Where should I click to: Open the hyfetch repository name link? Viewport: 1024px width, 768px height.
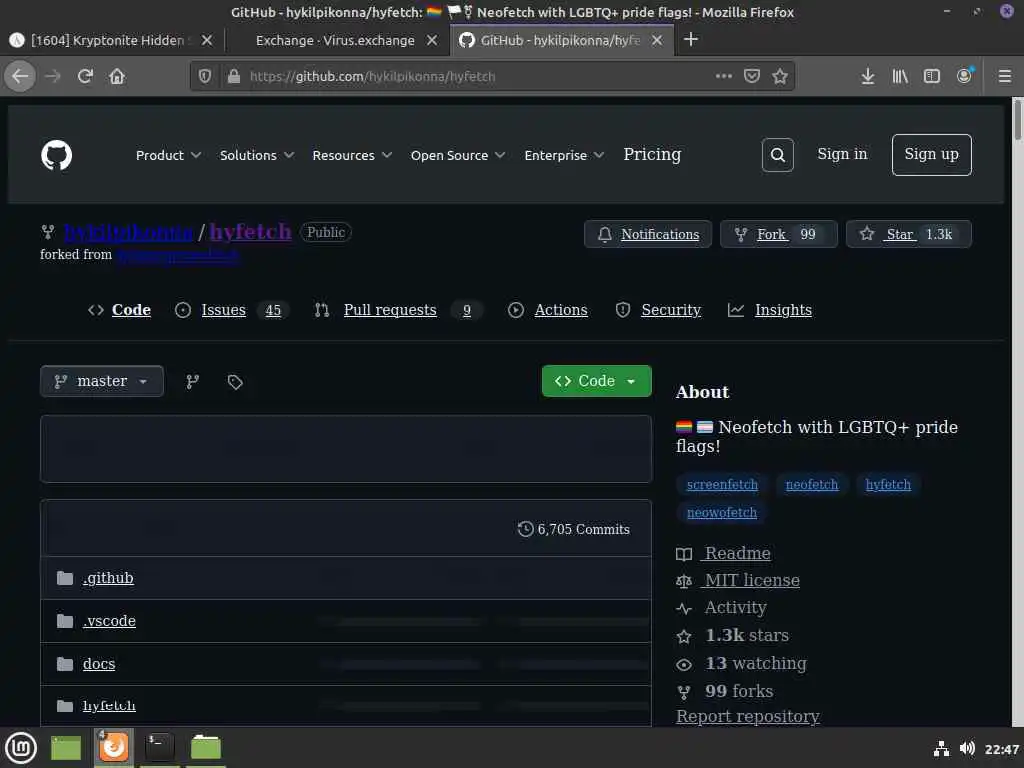click(250, 231)
